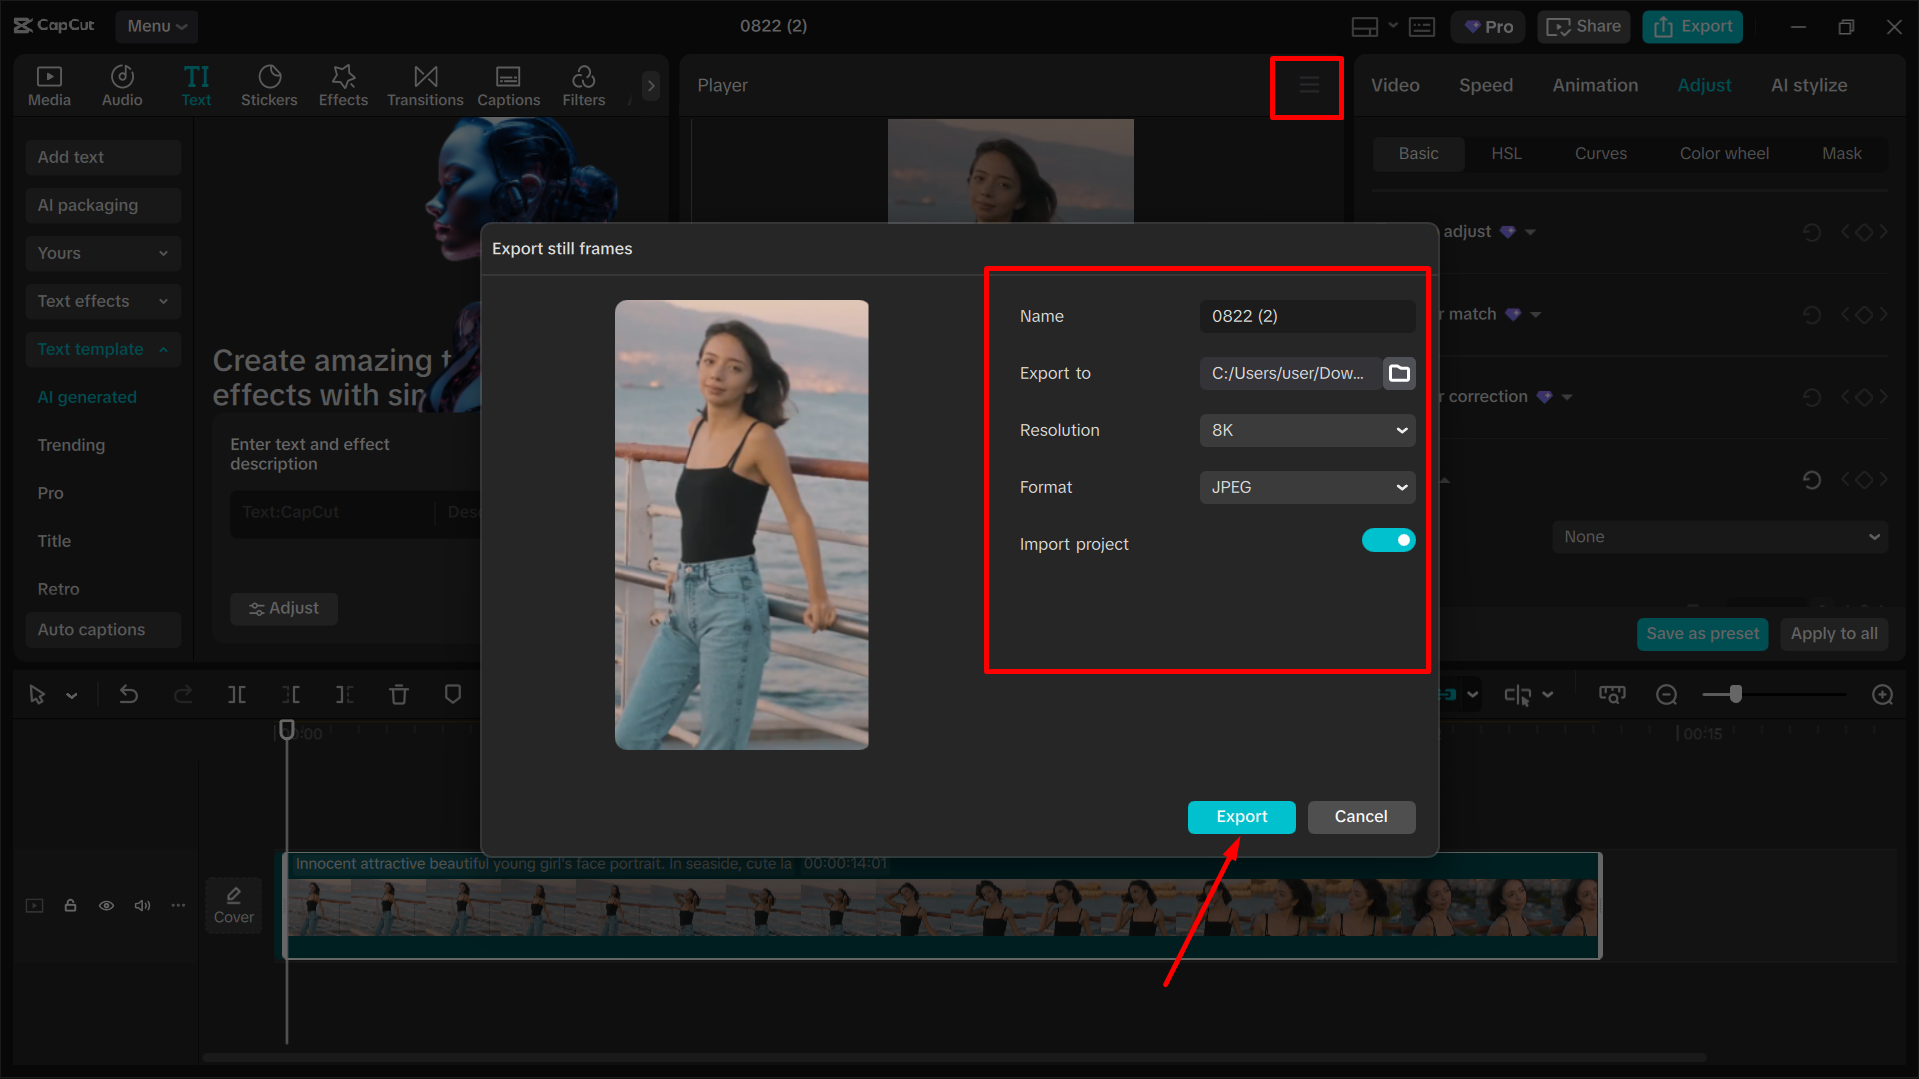The width and height of the screenshot is (1919, 1079).
Task: Open the Resolution 8K dropdown
Action: 1307,430
